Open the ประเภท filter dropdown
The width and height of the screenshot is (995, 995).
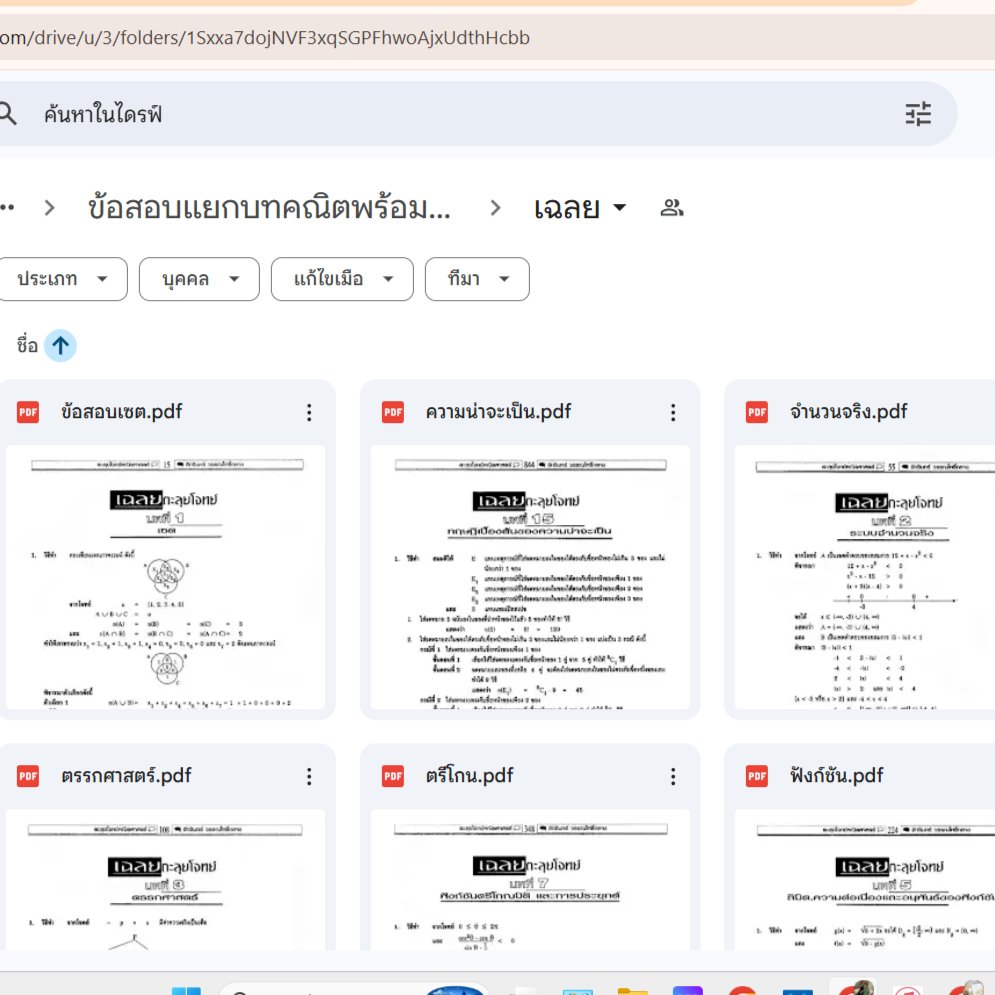62,279
